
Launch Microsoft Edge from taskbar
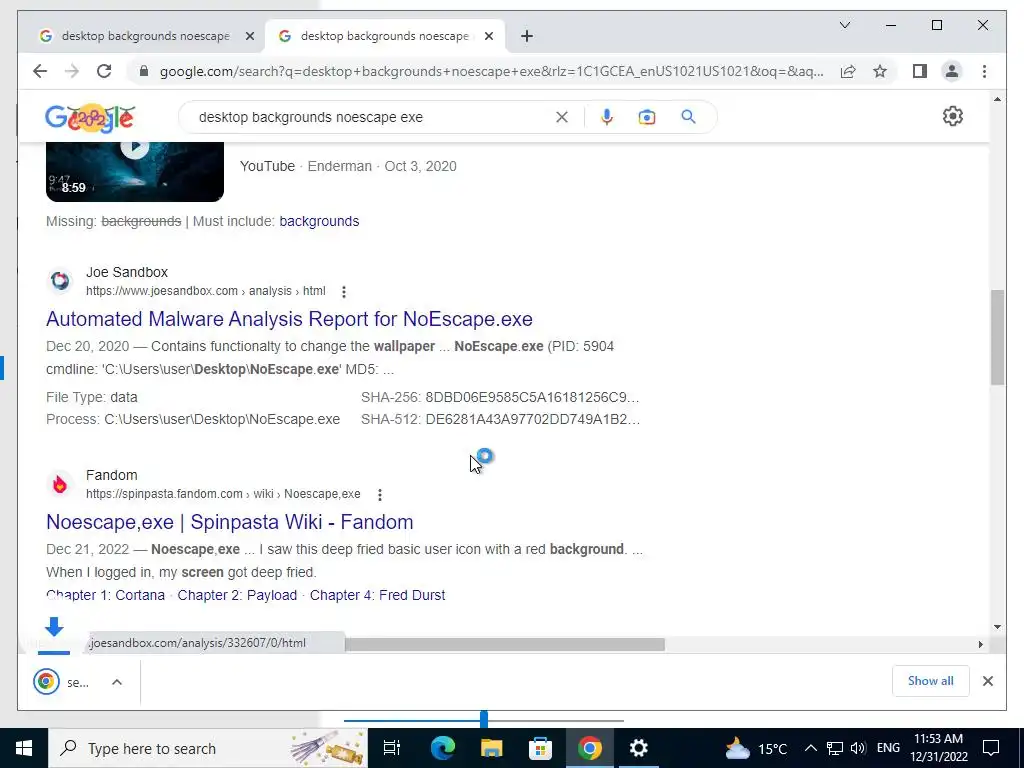point(443,748)
